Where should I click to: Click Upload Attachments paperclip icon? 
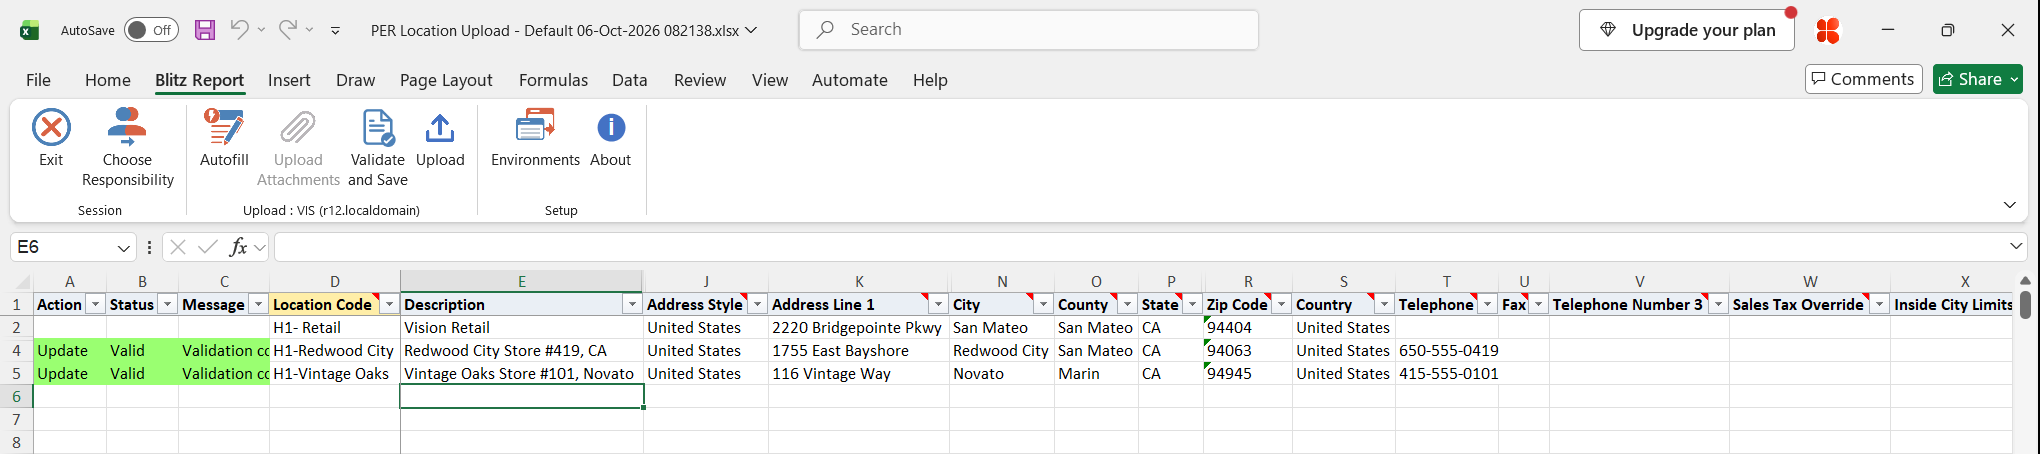[298, 128]
